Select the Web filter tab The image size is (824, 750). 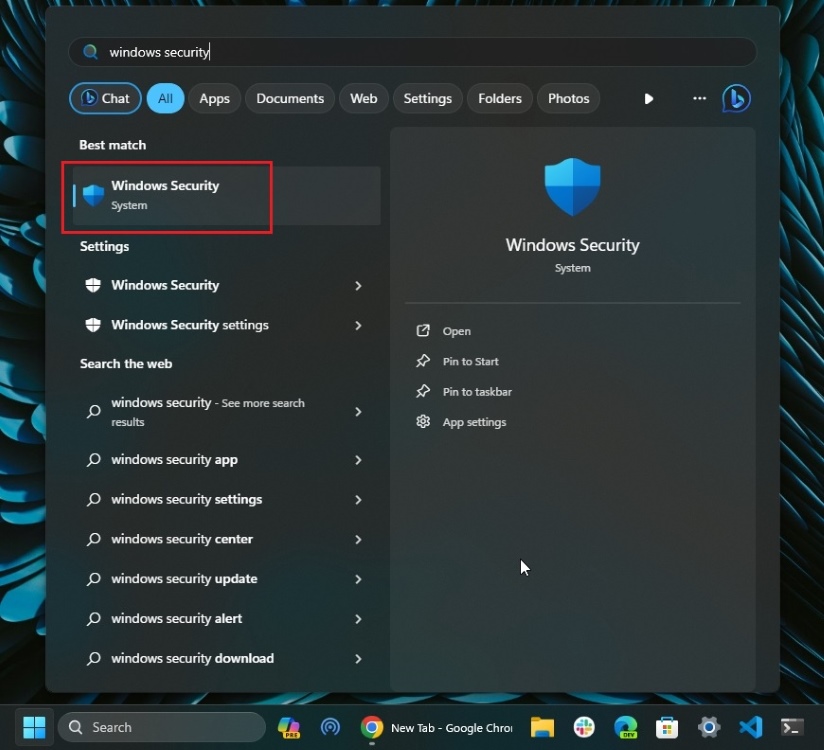(364, 98)
